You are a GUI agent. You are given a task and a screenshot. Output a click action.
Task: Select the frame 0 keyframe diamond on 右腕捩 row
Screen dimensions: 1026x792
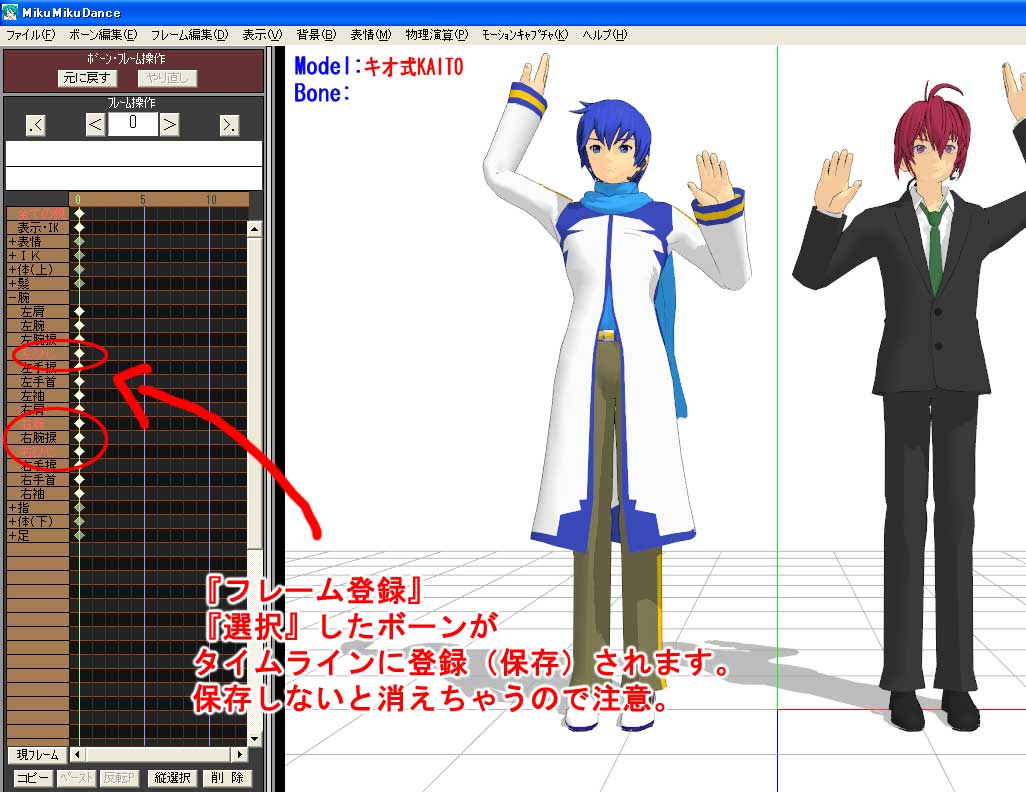click(x=79, y=437)
